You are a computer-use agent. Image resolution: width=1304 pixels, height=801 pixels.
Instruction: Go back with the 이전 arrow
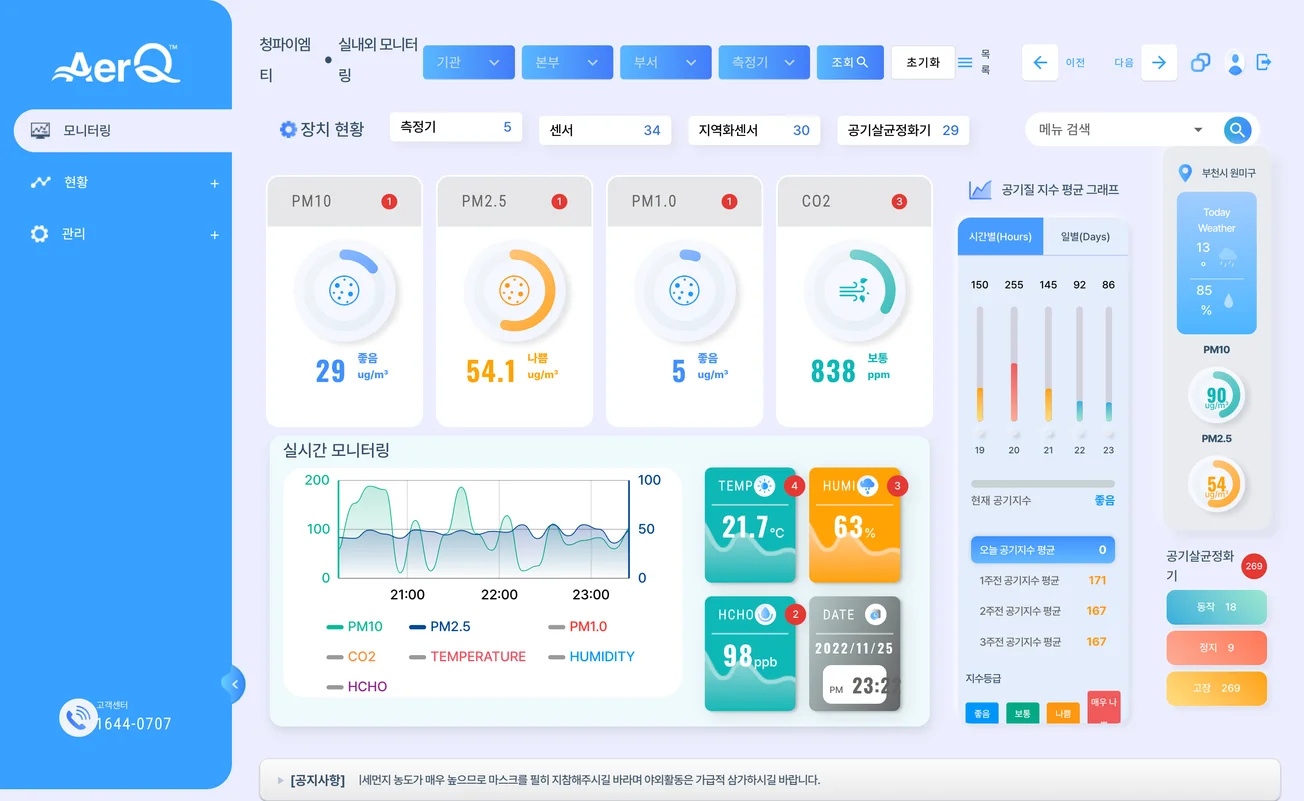(1040, 62)
